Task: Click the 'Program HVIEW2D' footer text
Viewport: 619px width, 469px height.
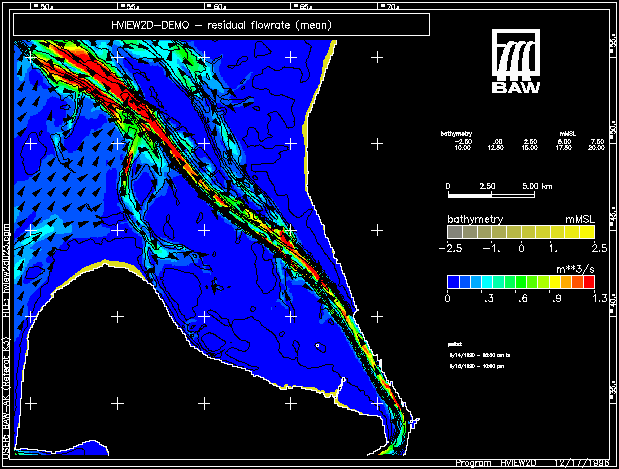Action: pyautogui.click(x=496, y=463)
